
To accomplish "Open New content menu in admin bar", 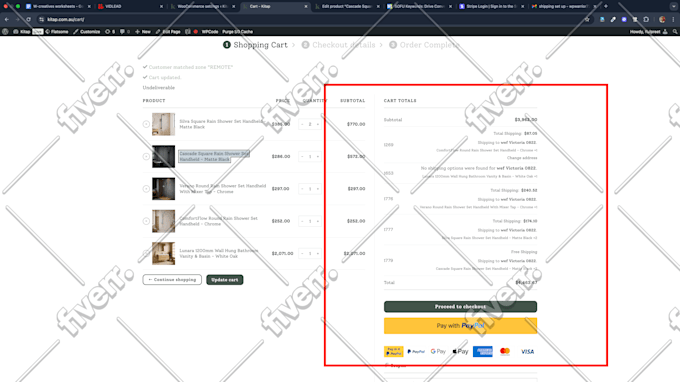I will [143, 32].
